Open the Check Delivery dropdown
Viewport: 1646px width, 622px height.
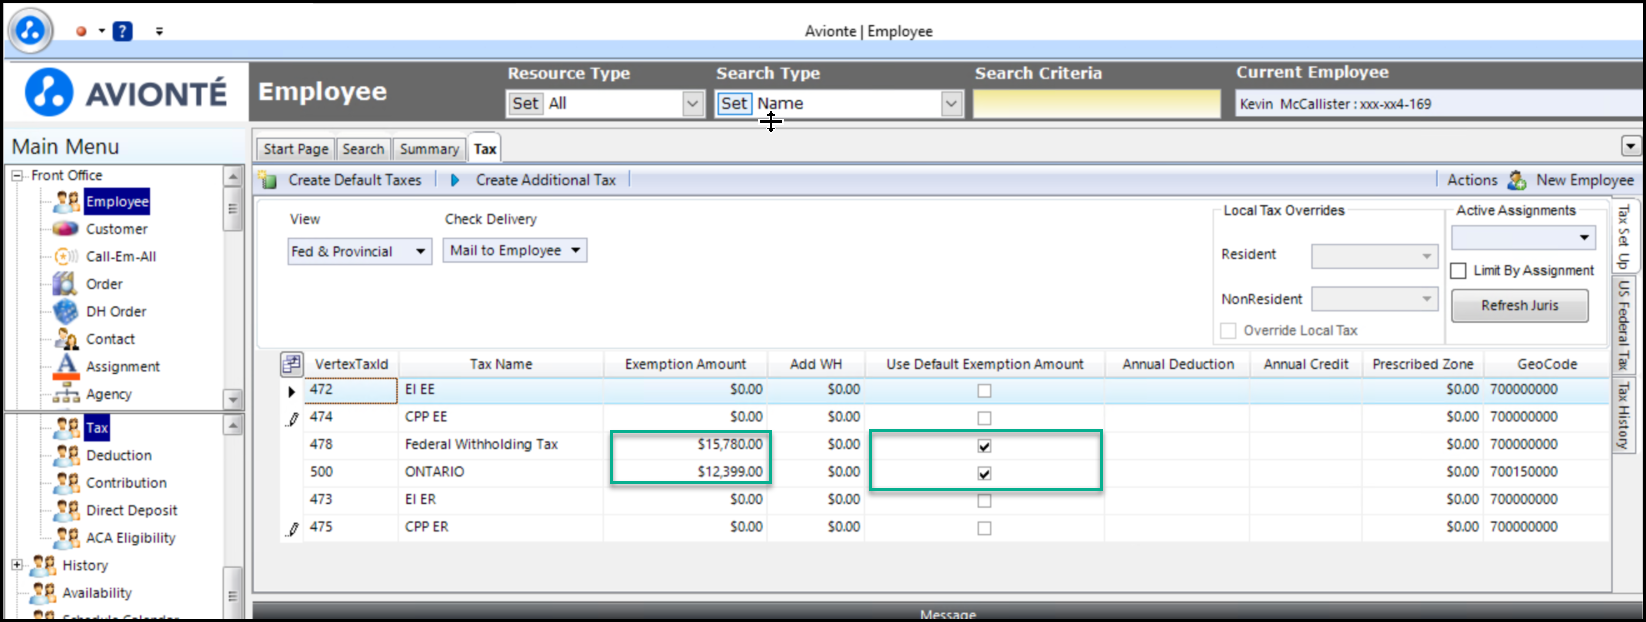pyautogui.click(x=515, y=250)
